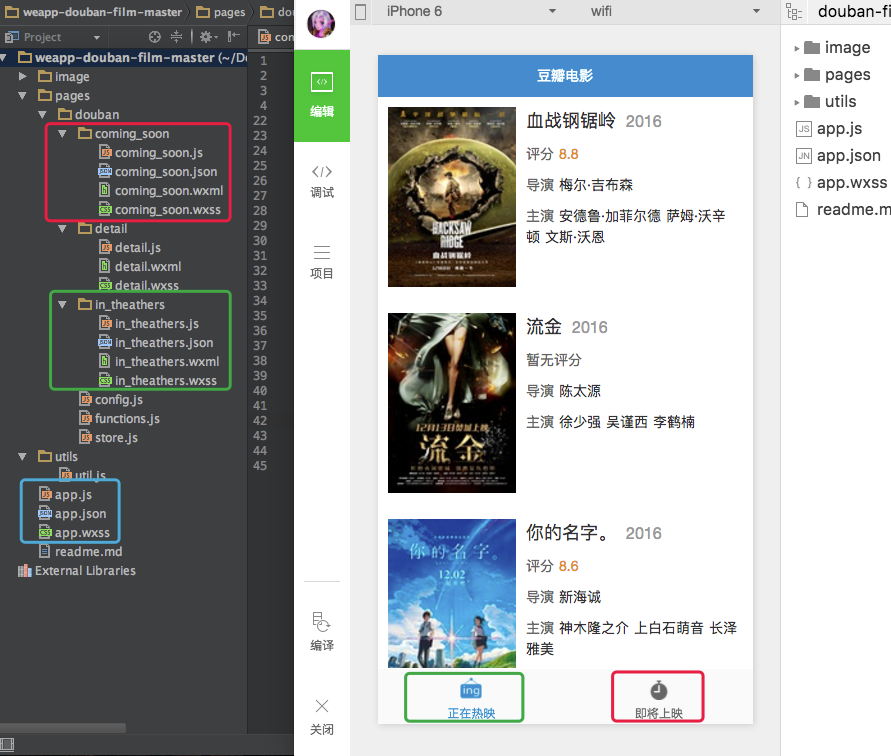Click the 你的名字。 movie title
This screenshot has width=891, height=756.
click(x=567, y=533)
